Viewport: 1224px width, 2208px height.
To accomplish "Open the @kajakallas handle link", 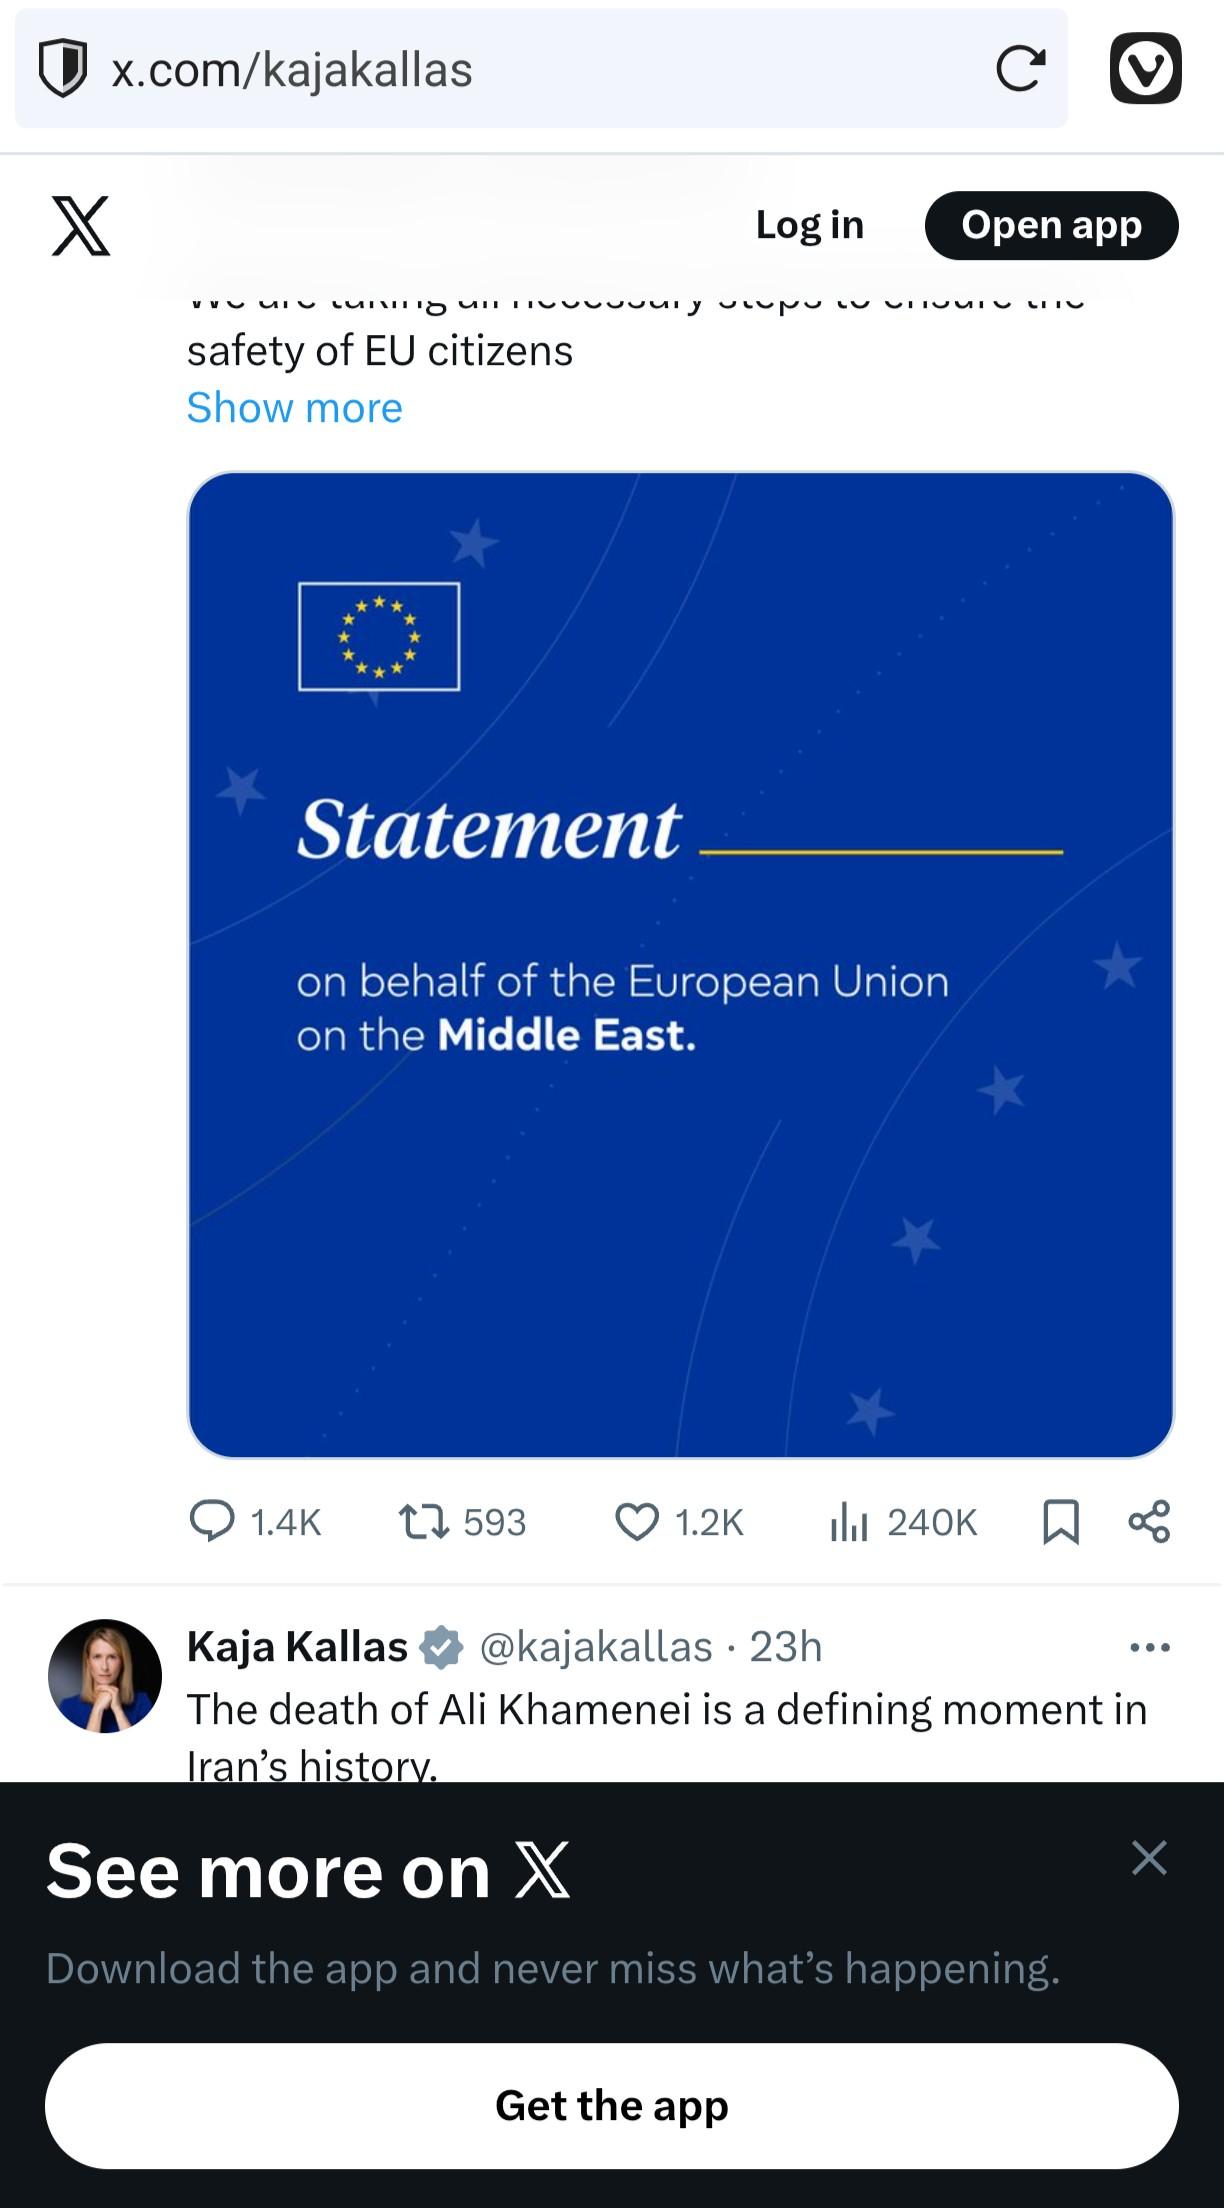I will (596, 1647).
